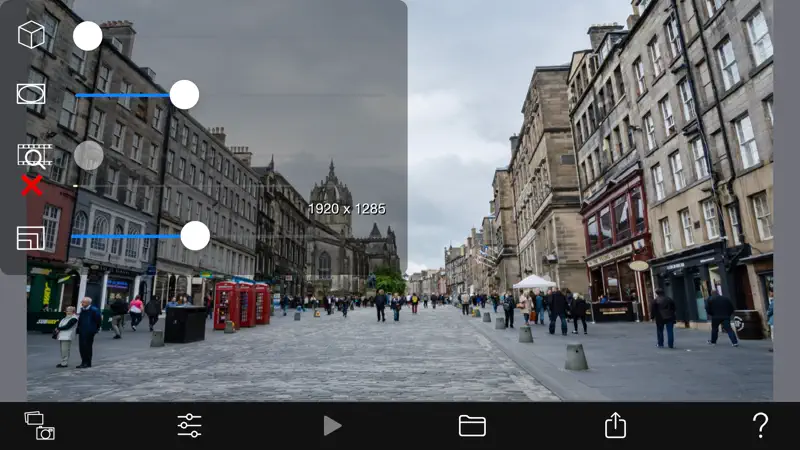Tap the film strip magnifier icon
This screenshot has width=800, height=450.
click(34, 156)
